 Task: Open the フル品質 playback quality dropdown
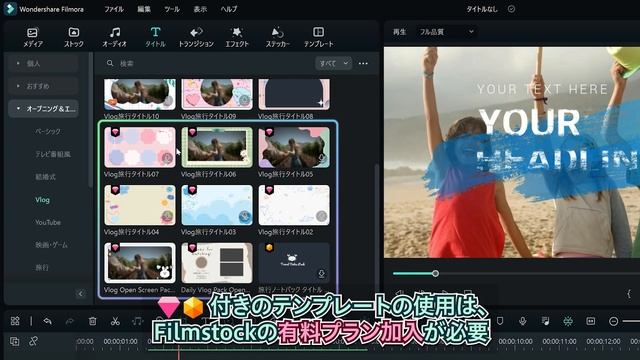point(447,31)
